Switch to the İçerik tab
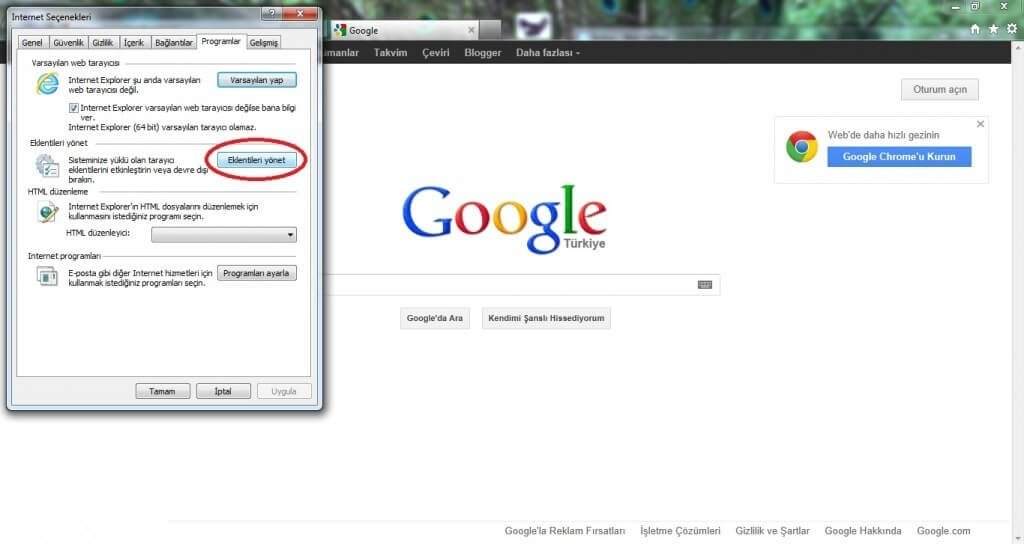The image size is (1024, 544). point(134,42)
